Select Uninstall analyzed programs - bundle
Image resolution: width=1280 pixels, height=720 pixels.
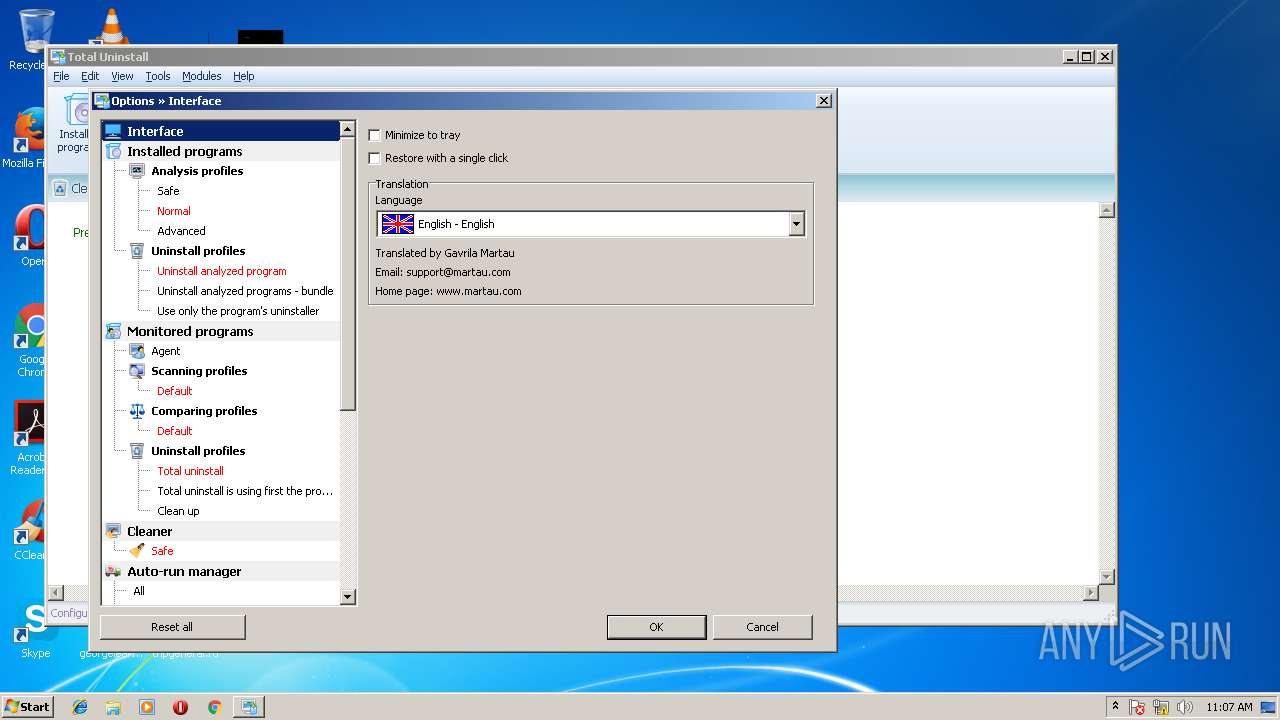pyautogui.click(x=245, y=291)
